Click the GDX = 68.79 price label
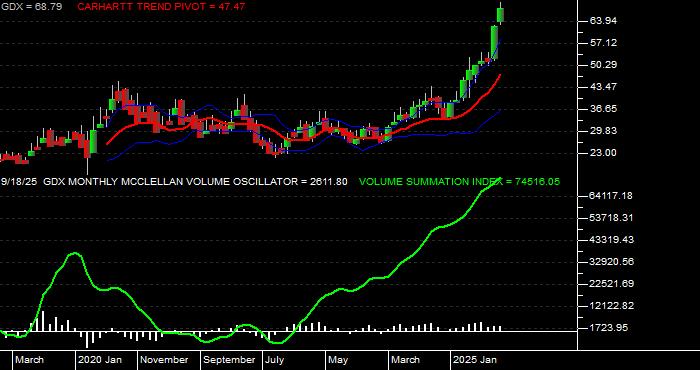 31,7
